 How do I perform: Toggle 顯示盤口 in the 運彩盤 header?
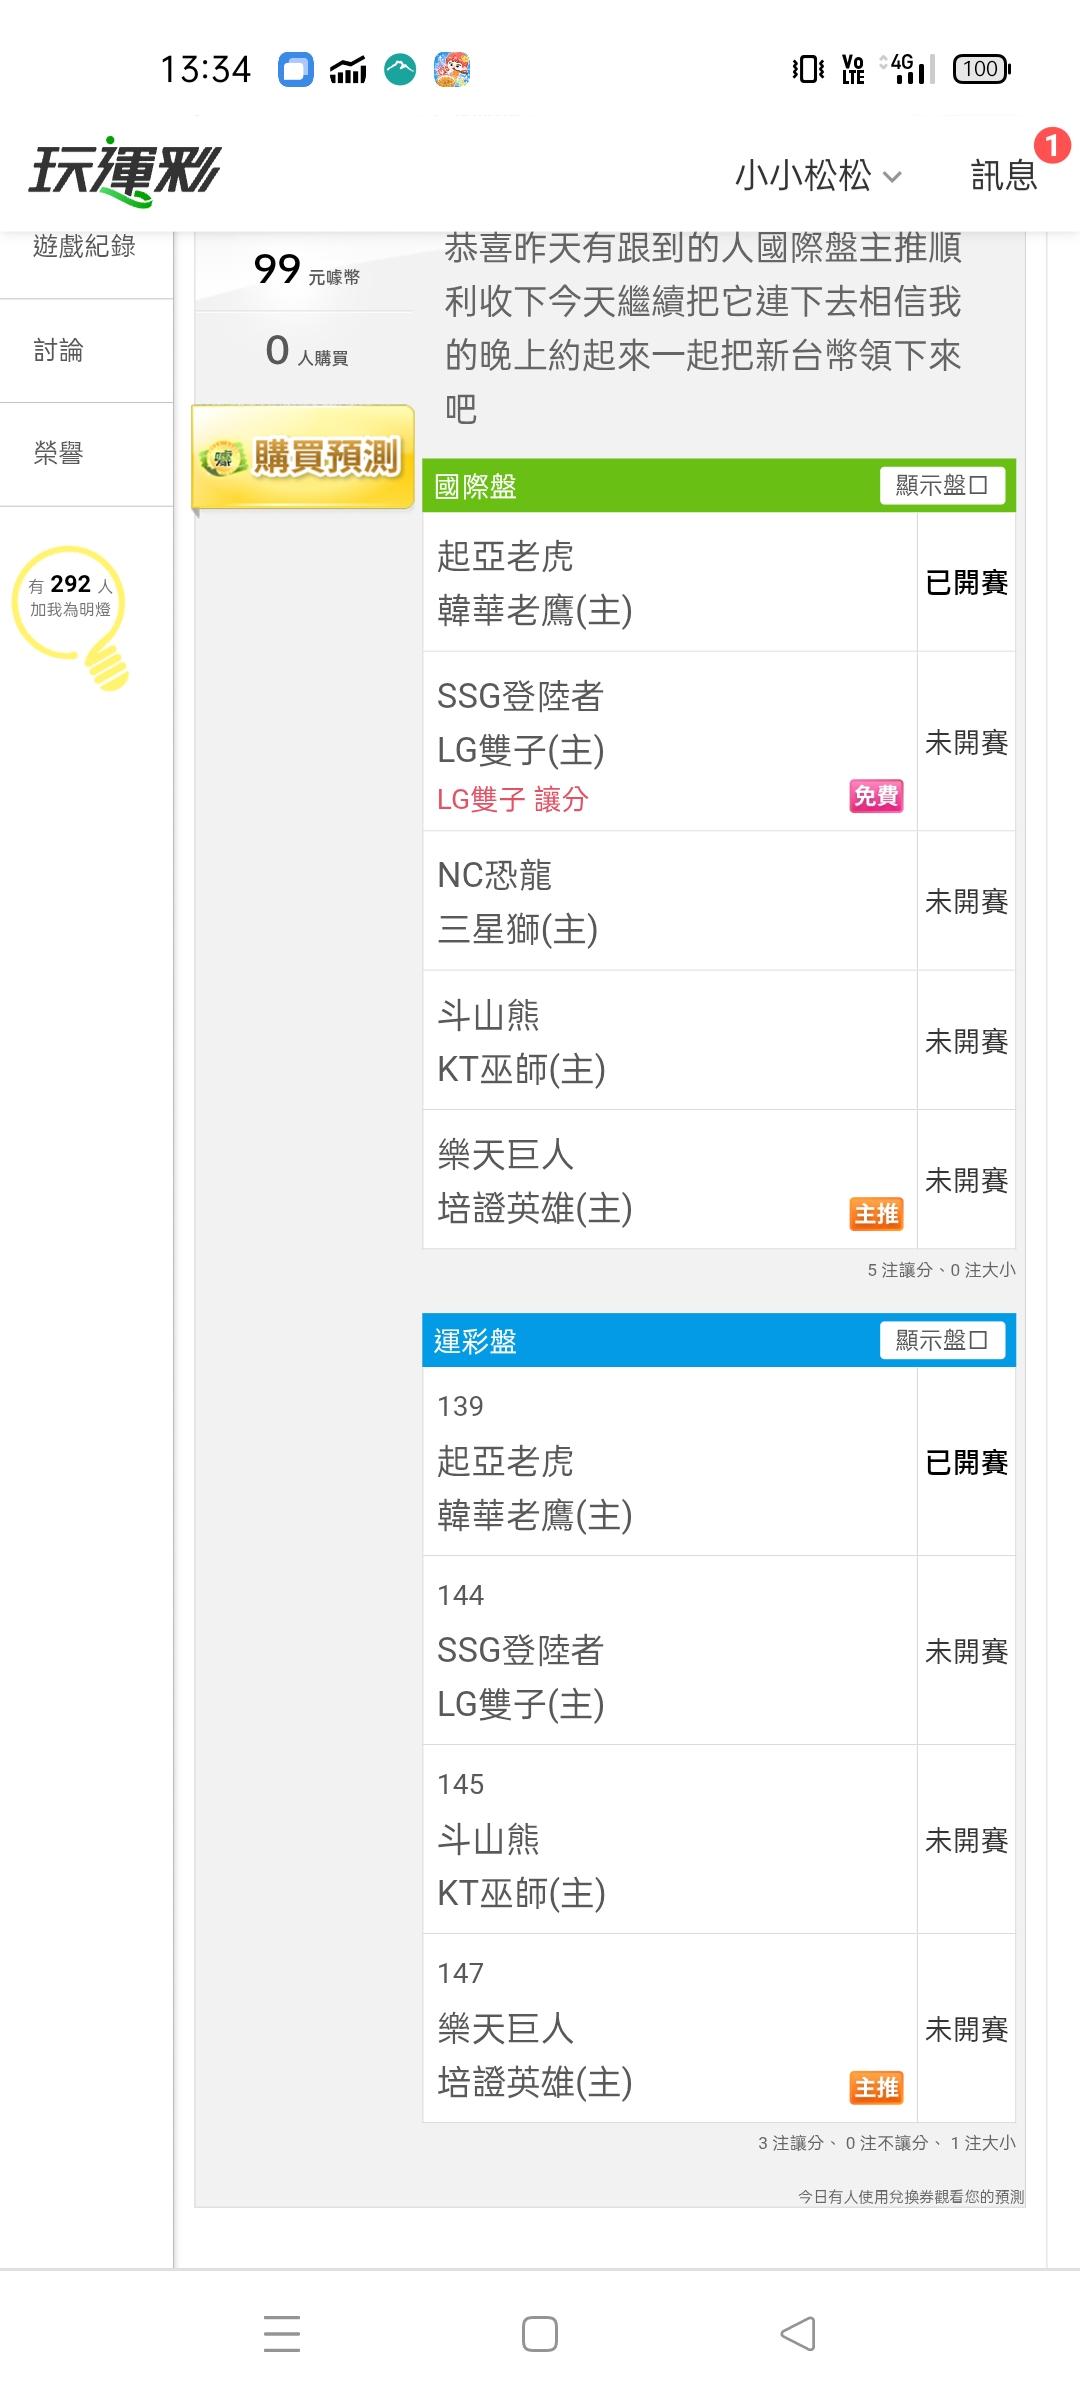pos(942,1340)
